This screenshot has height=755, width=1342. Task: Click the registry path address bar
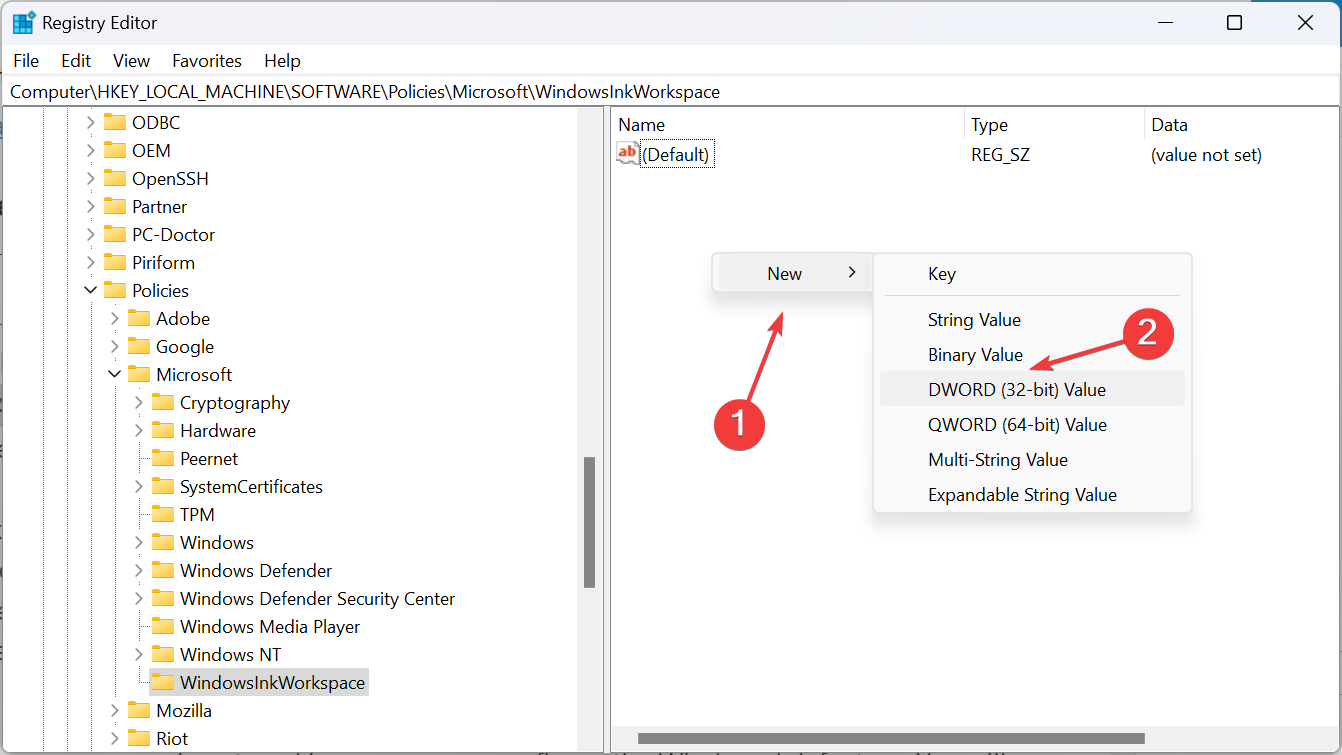tap(670, 92)
